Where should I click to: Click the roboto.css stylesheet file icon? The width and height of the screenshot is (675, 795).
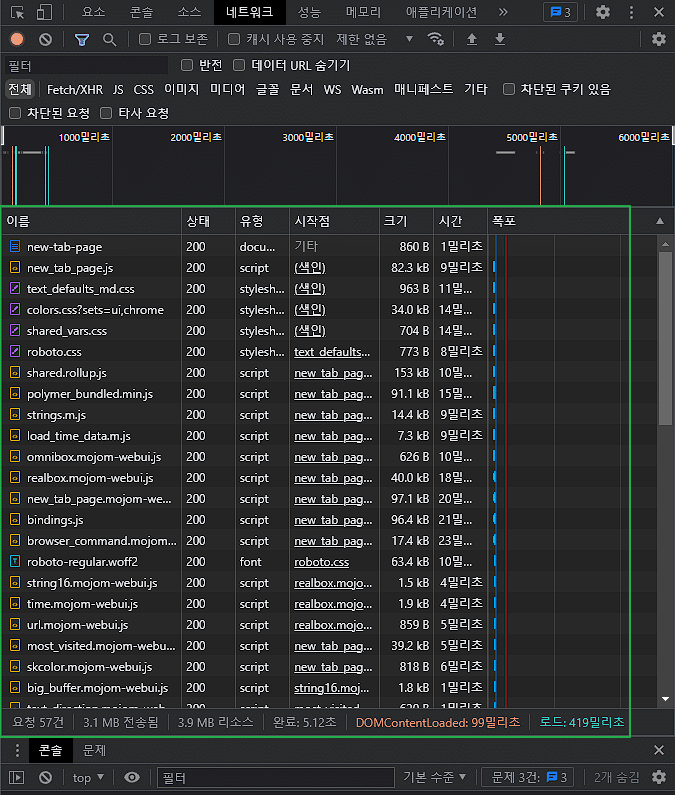(x=15, y=351)
